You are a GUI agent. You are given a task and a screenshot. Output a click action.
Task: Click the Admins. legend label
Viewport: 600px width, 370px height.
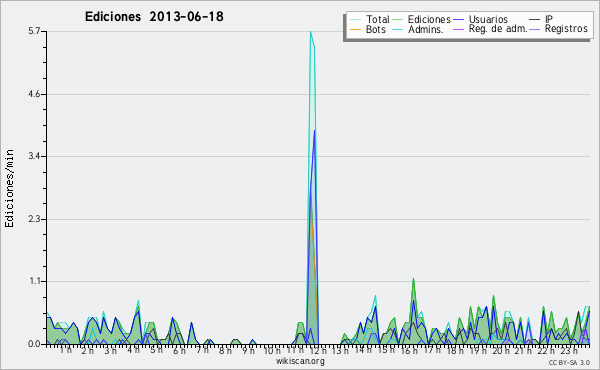pyautogui.click(x=426, y=29)
